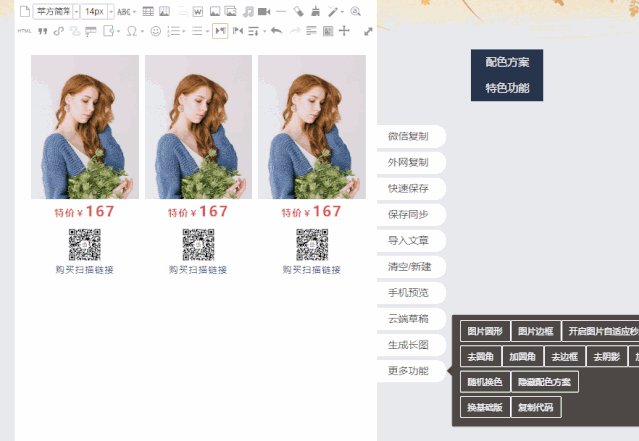Expand the magic wand options arrow
The width and height of the screenshot is (639, 441).
click(342, 12)
